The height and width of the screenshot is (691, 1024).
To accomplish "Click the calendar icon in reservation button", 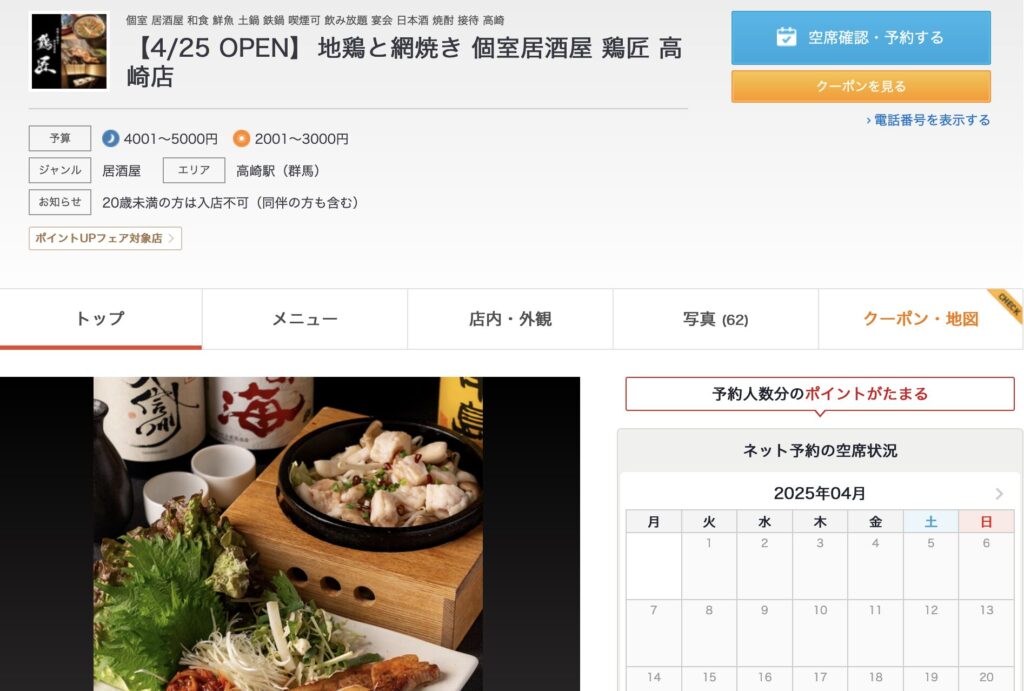I will pos(786,37).
